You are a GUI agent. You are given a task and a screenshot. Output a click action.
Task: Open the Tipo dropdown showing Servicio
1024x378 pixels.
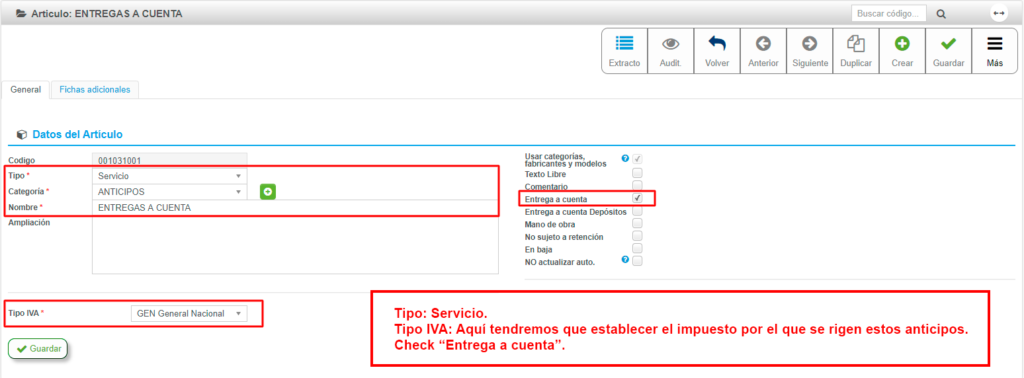170,176
